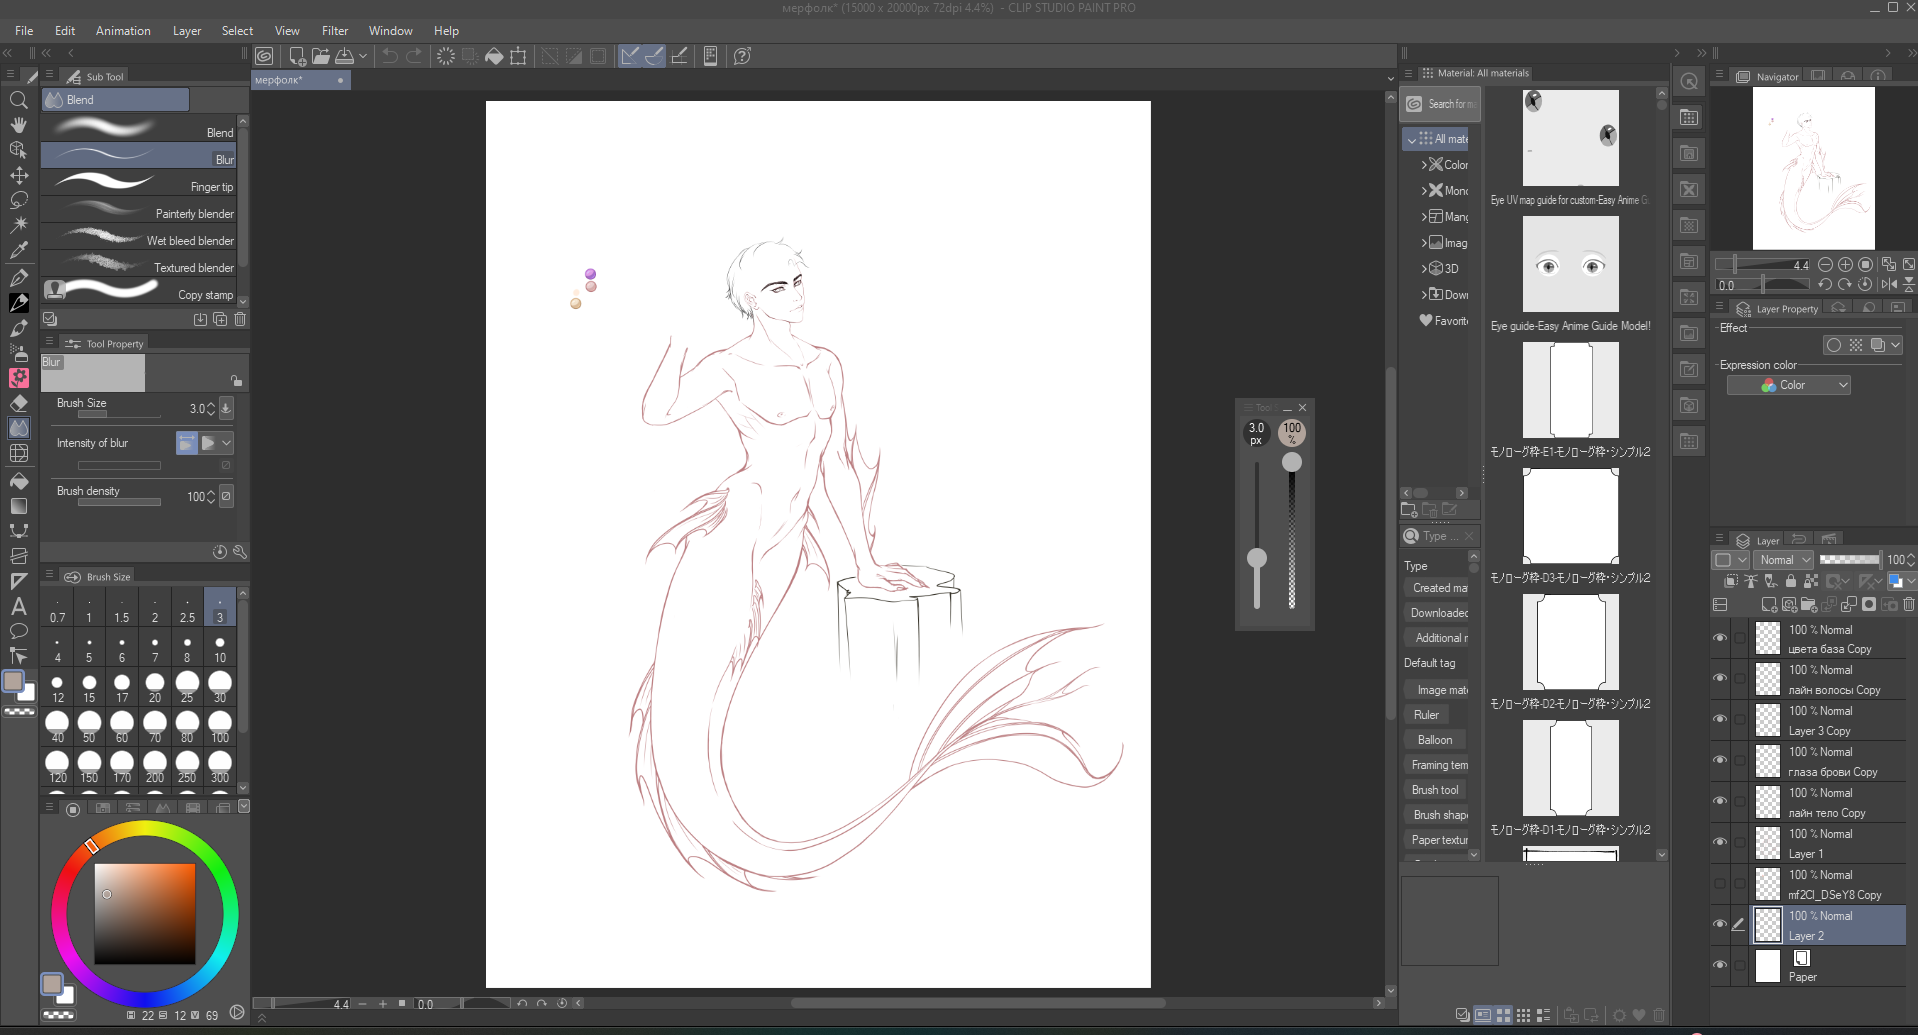Click the main drawing color swatch
The width and height of the screenshot is (1918, 1035).
coord(13,681)
